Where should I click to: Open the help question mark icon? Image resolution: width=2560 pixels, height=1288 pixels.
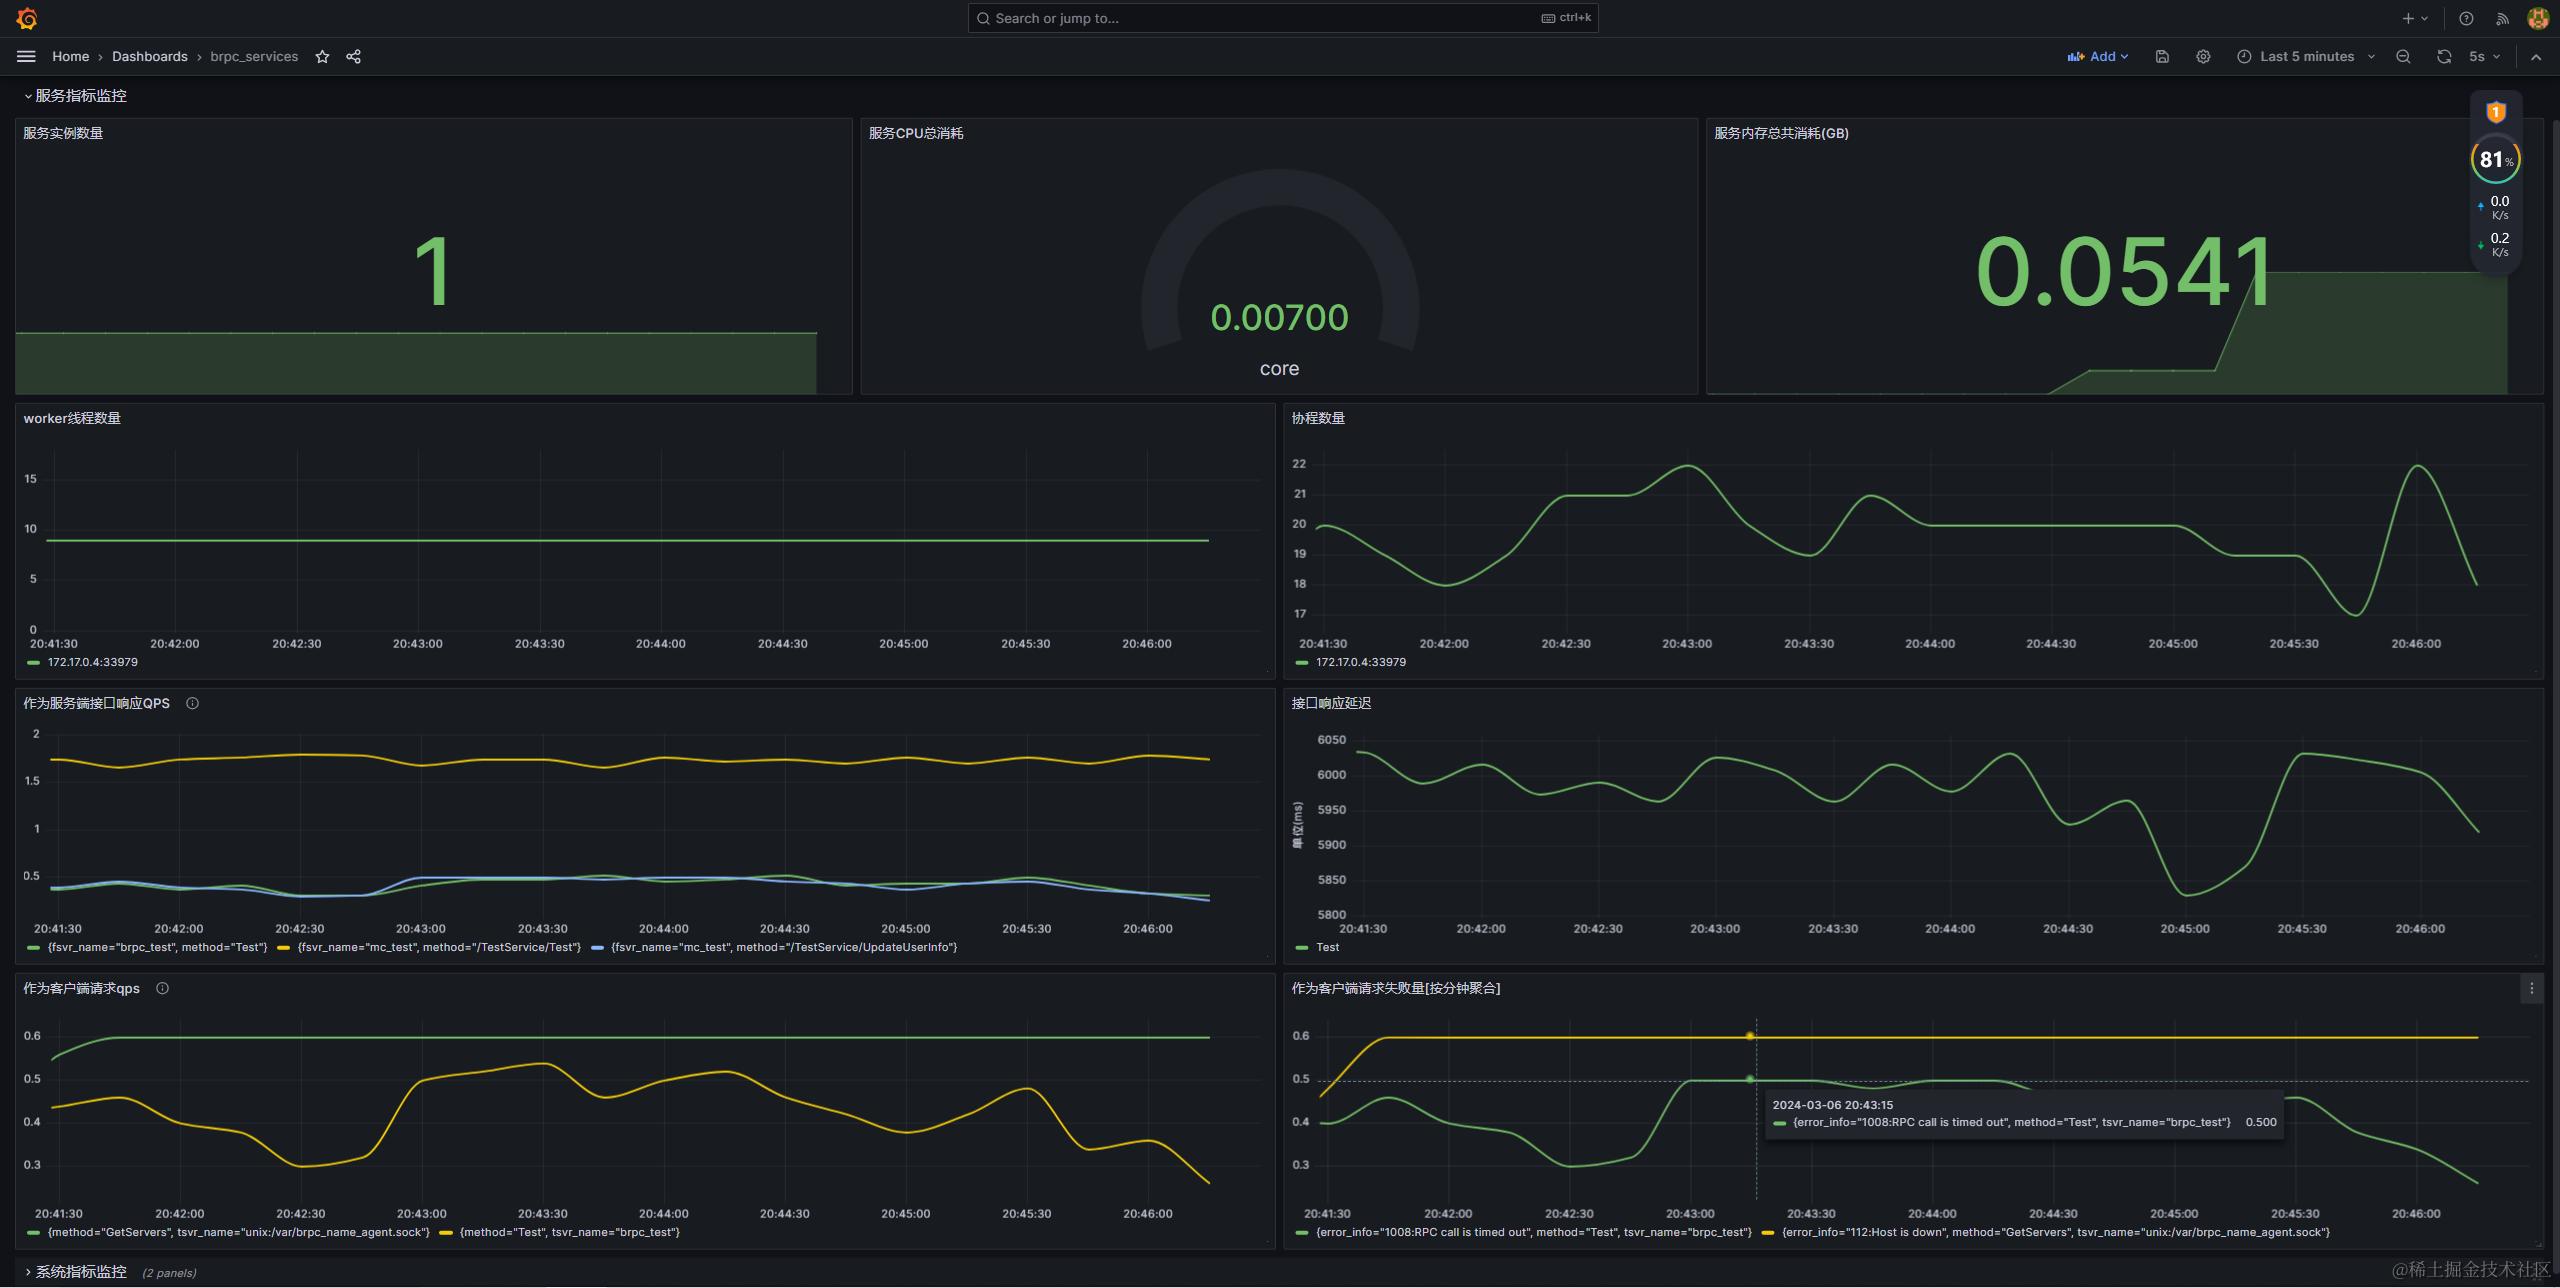tap(2466, 18)
